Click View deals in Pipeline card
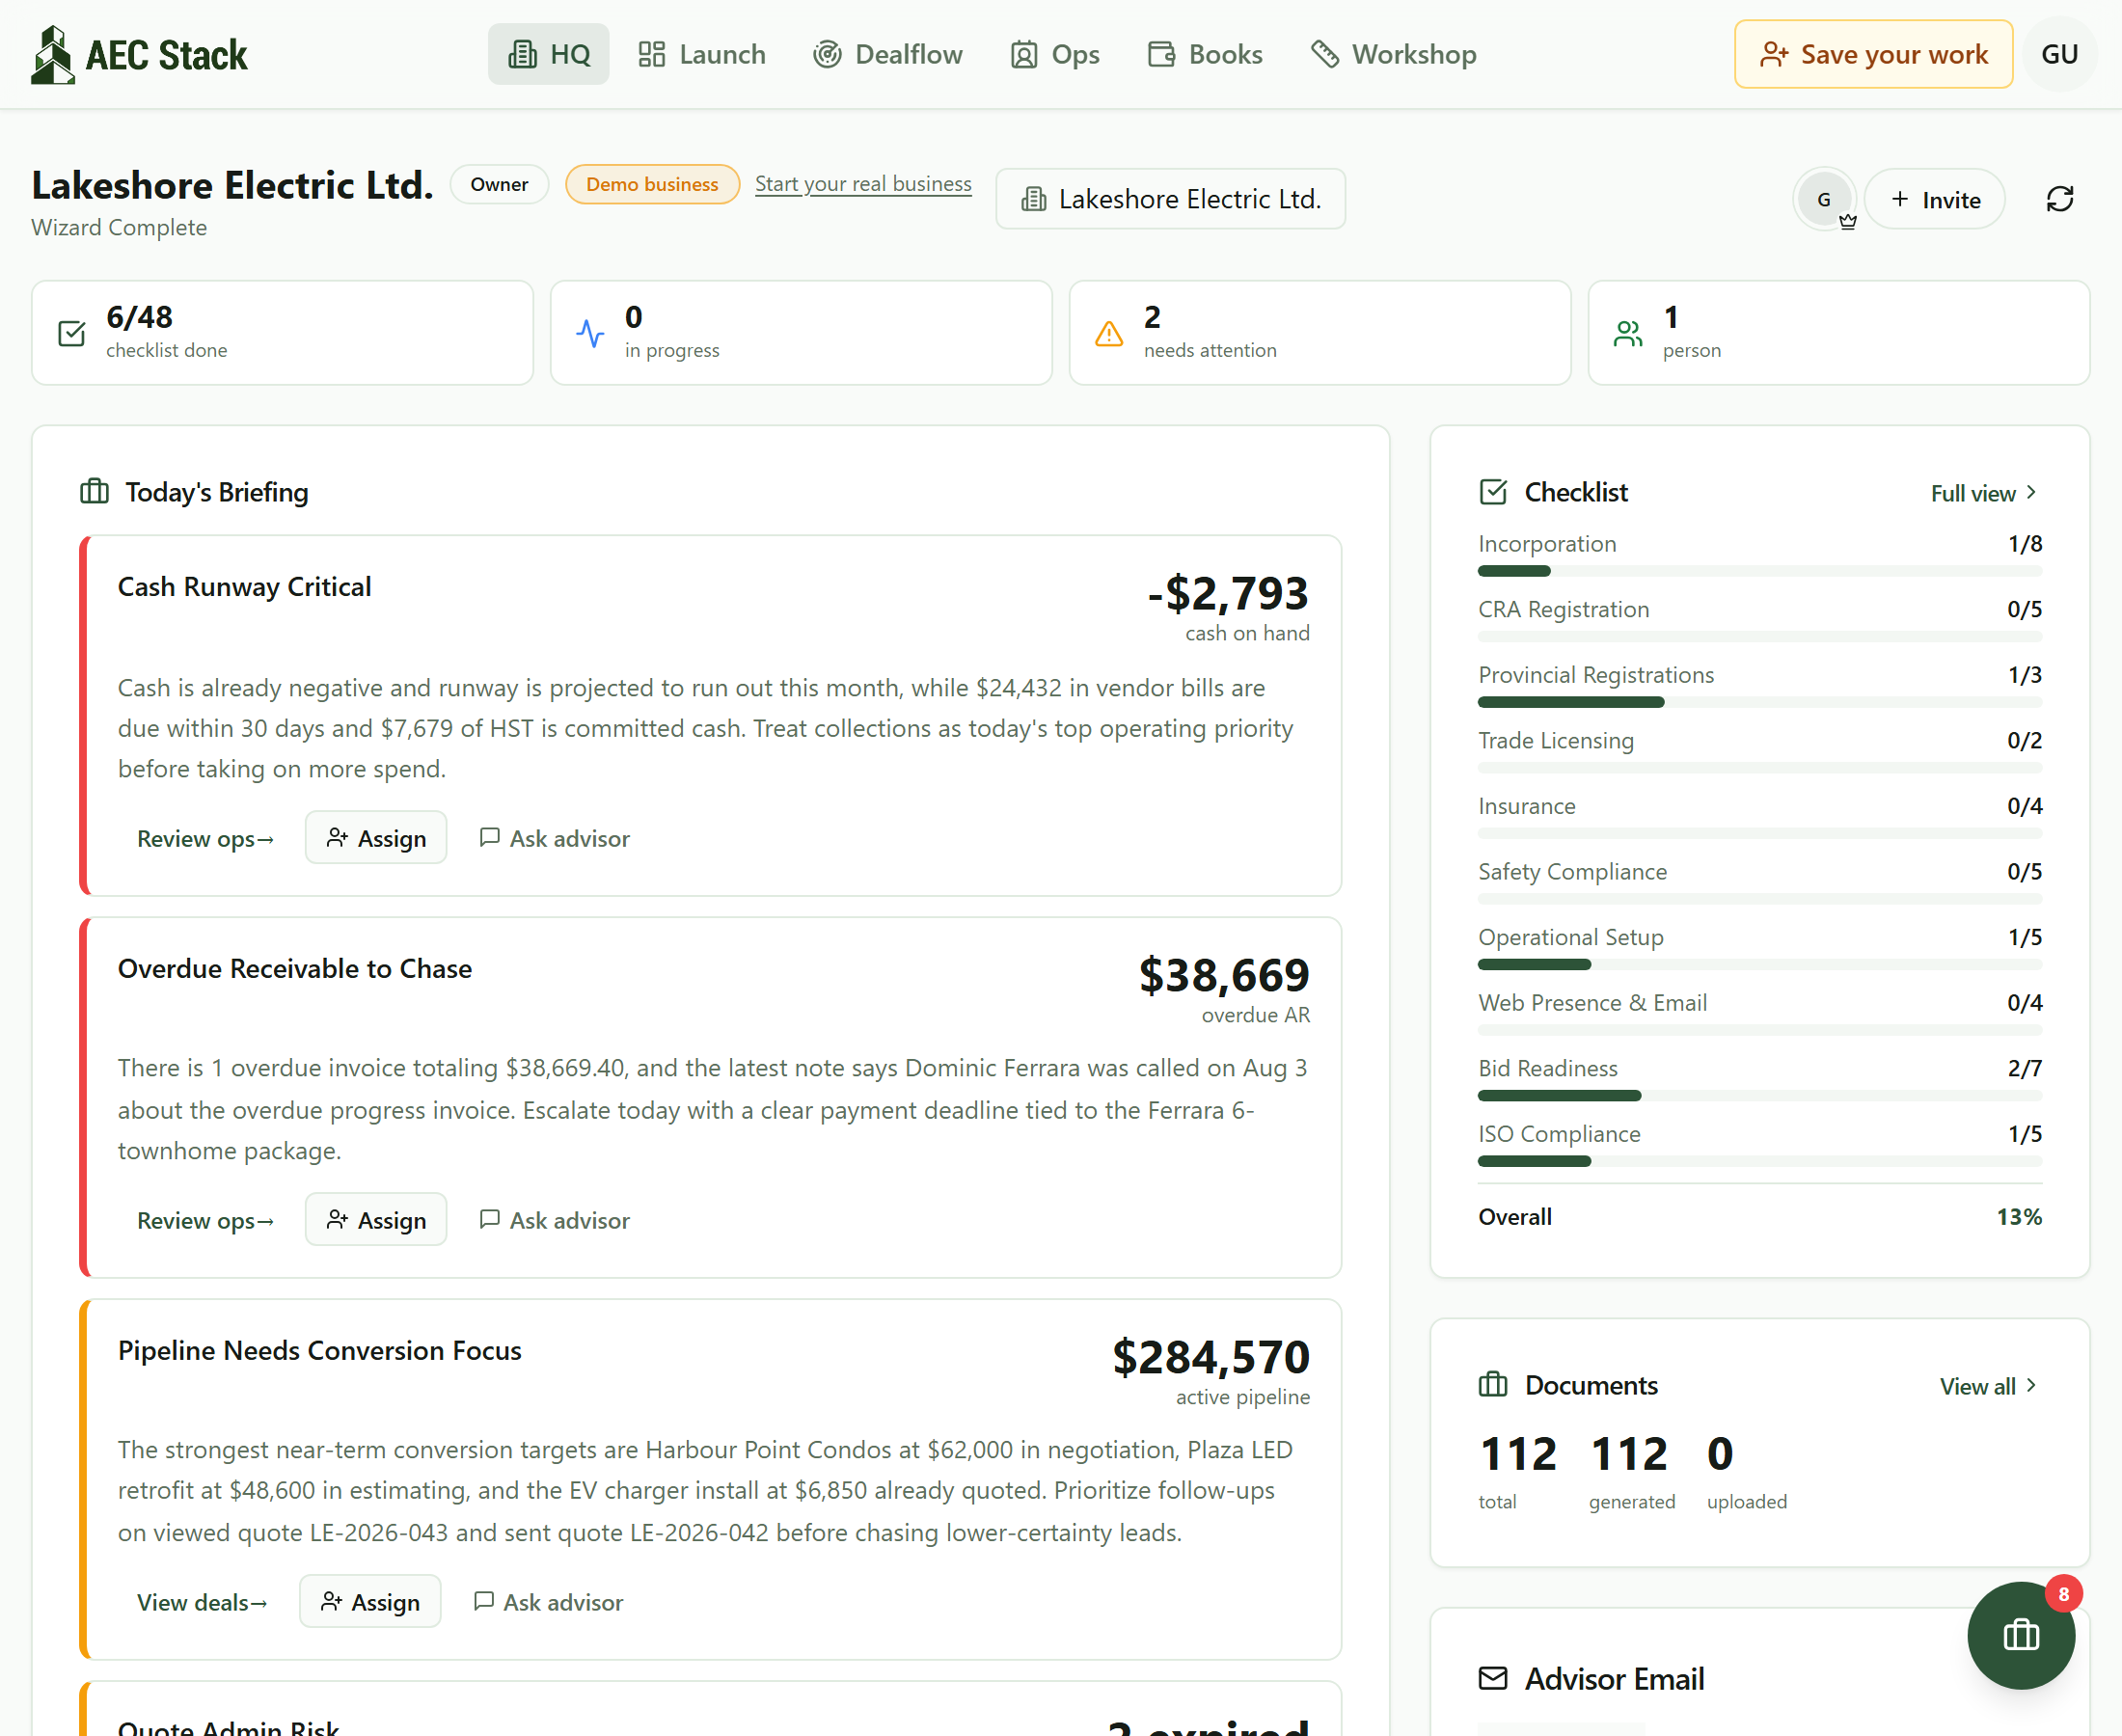This screenshot has width=2122, height=1736. [x=202, y=1602]
